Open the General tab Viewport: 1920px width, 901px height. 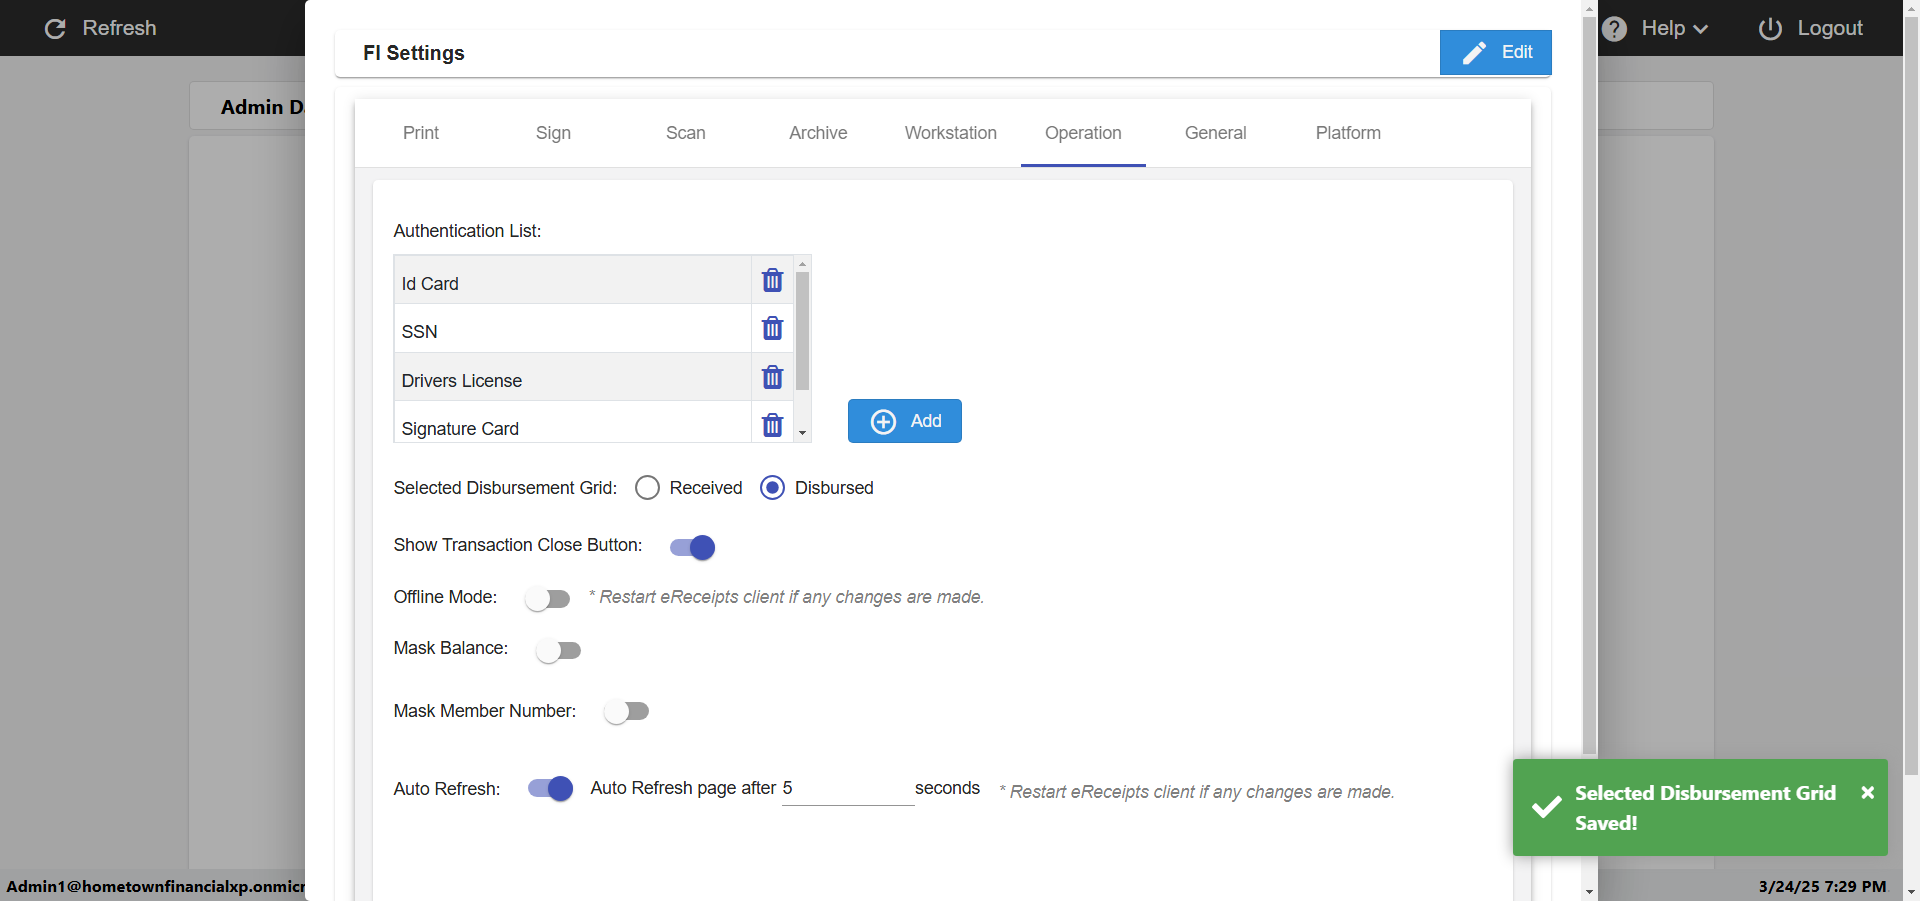[x=1216, y=133]
